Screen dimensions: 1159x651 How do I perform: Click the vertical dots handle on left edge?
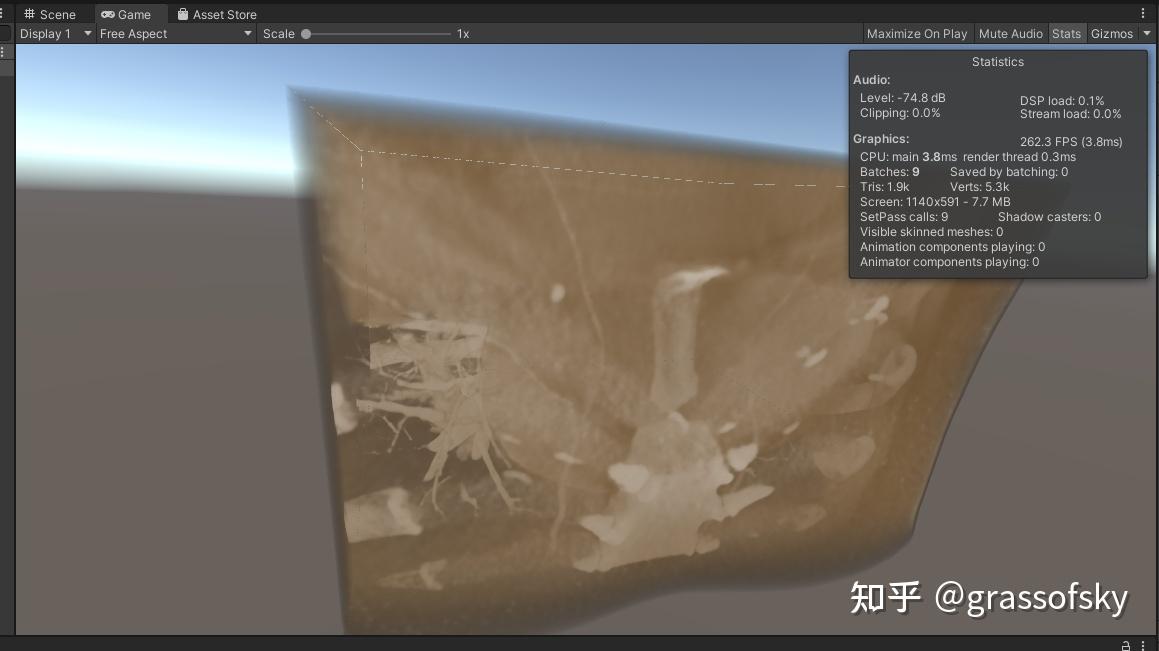click(x=3, y=52)
